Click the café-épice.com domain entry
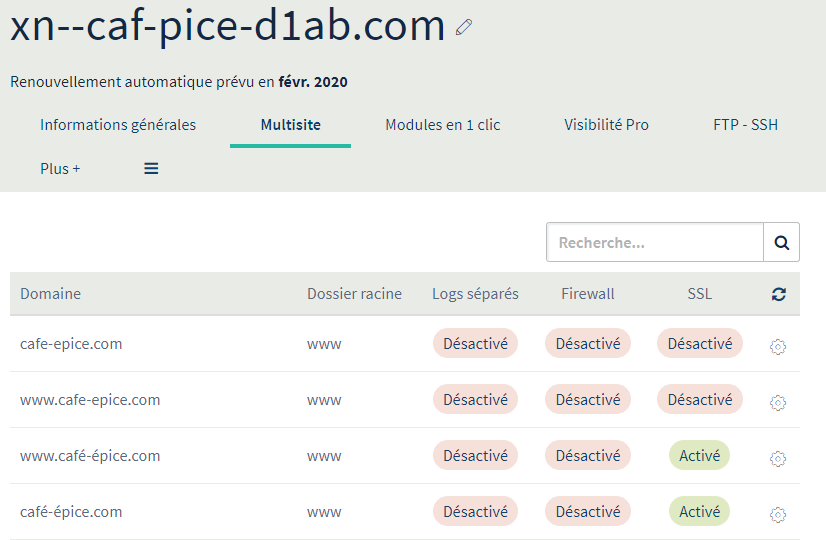The image size is (826, 540). pos(71,512)
